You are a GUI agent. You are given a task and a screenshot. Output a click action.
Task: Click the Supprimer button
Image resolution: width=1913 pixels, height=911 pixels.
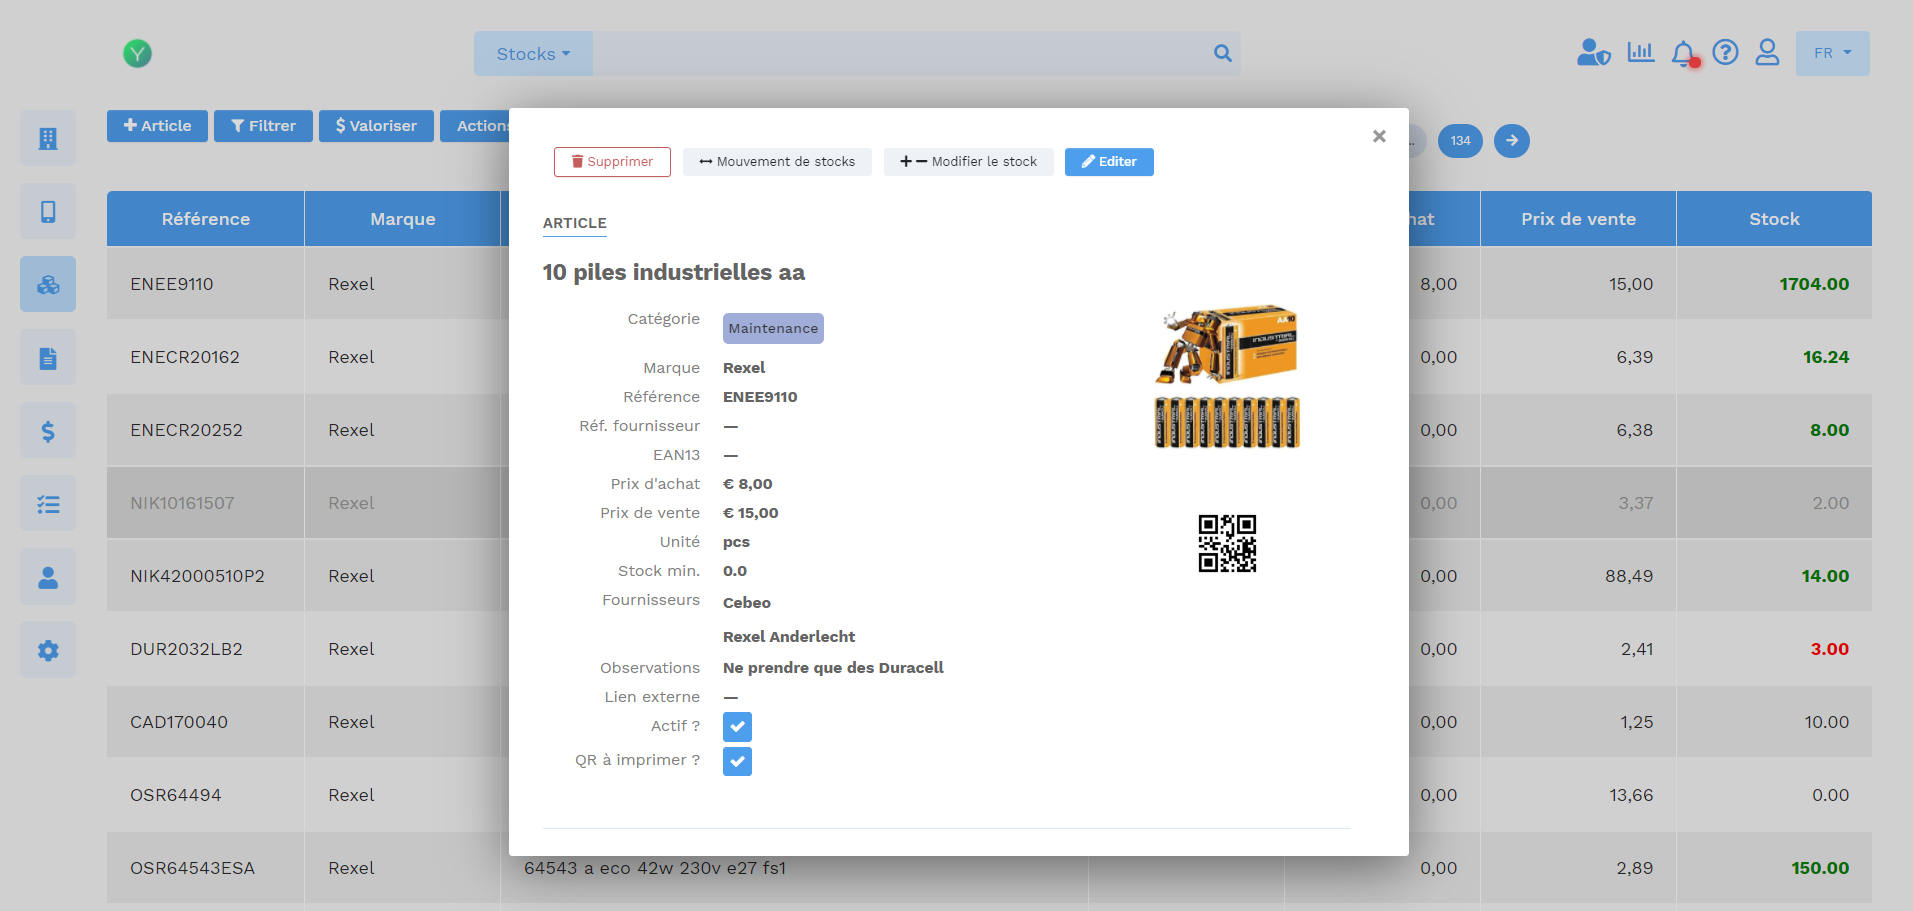(x=612, y=162)
